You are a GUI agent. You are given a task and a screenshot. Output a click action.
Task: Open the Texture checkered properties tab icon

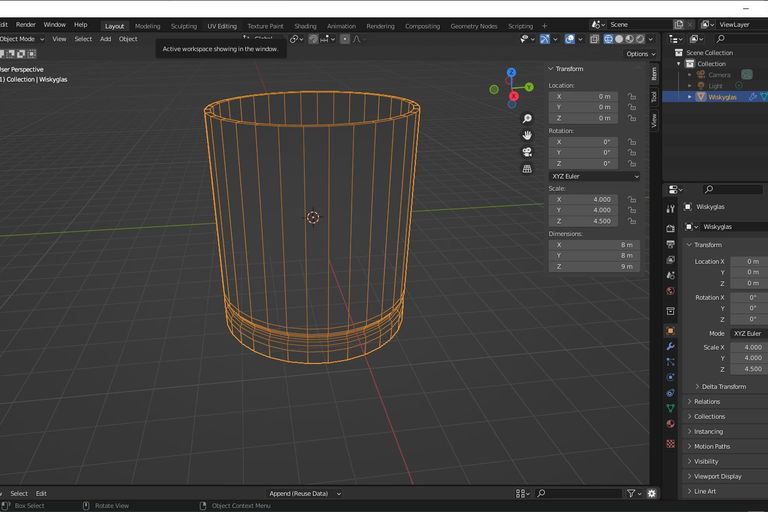tap(671, 444)
